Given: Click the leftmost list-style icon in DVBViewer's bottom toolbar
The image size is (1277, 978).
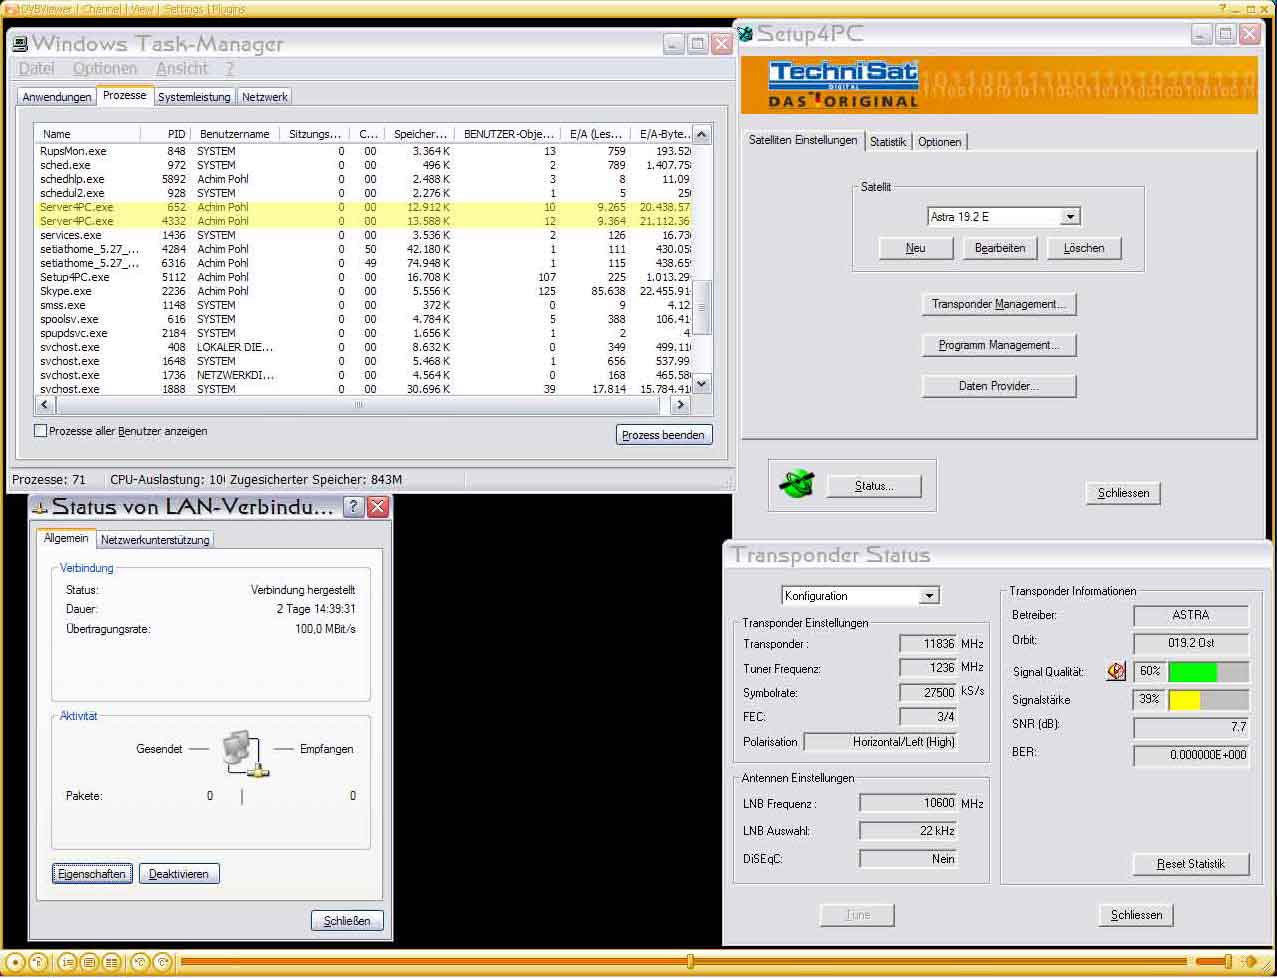Looking at the screenshot, I should (x=67, y=962).
